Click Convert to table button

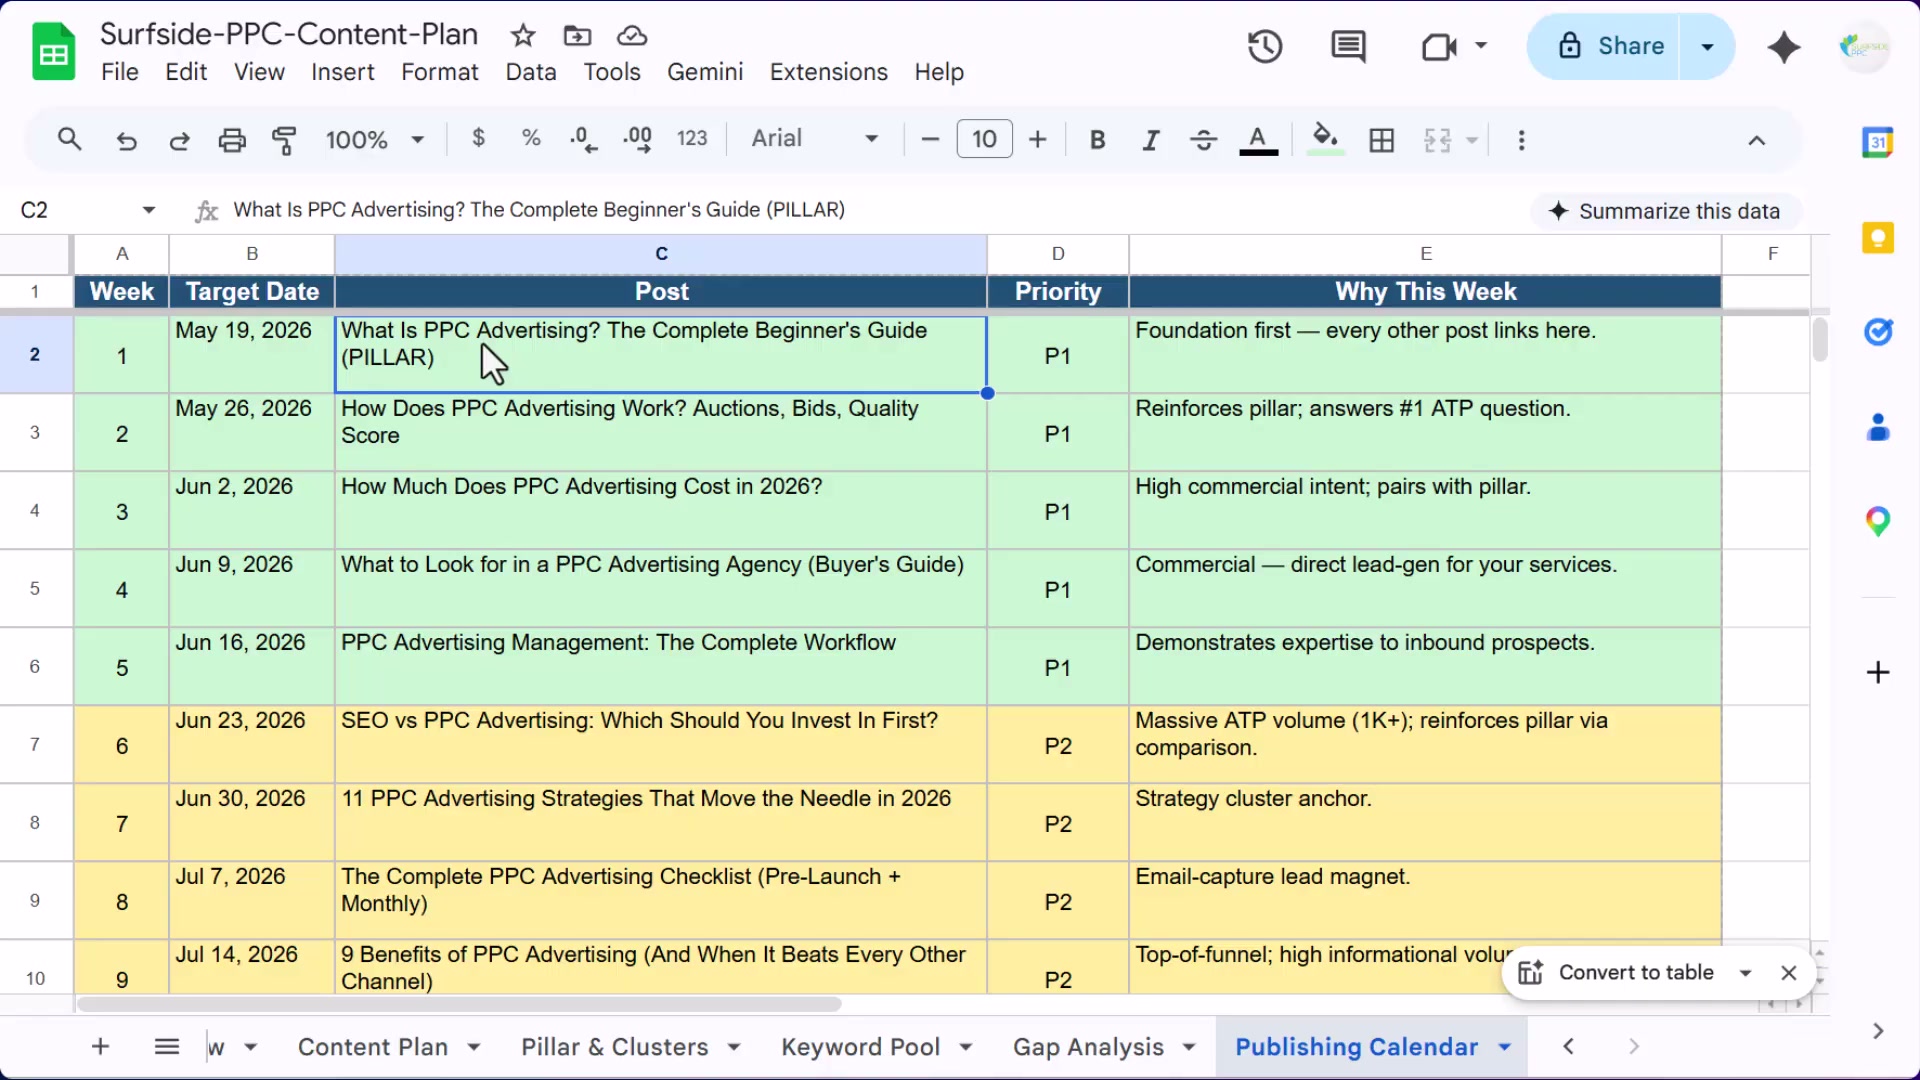click(x=1617, y=973)
